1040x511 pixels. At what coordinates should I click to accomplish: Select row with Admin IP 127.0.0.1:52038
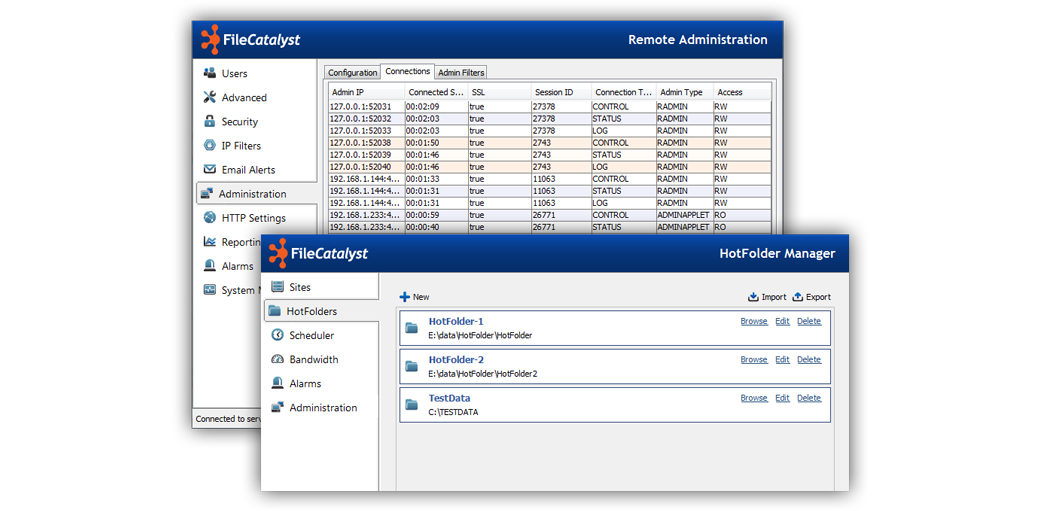[550, 143]
